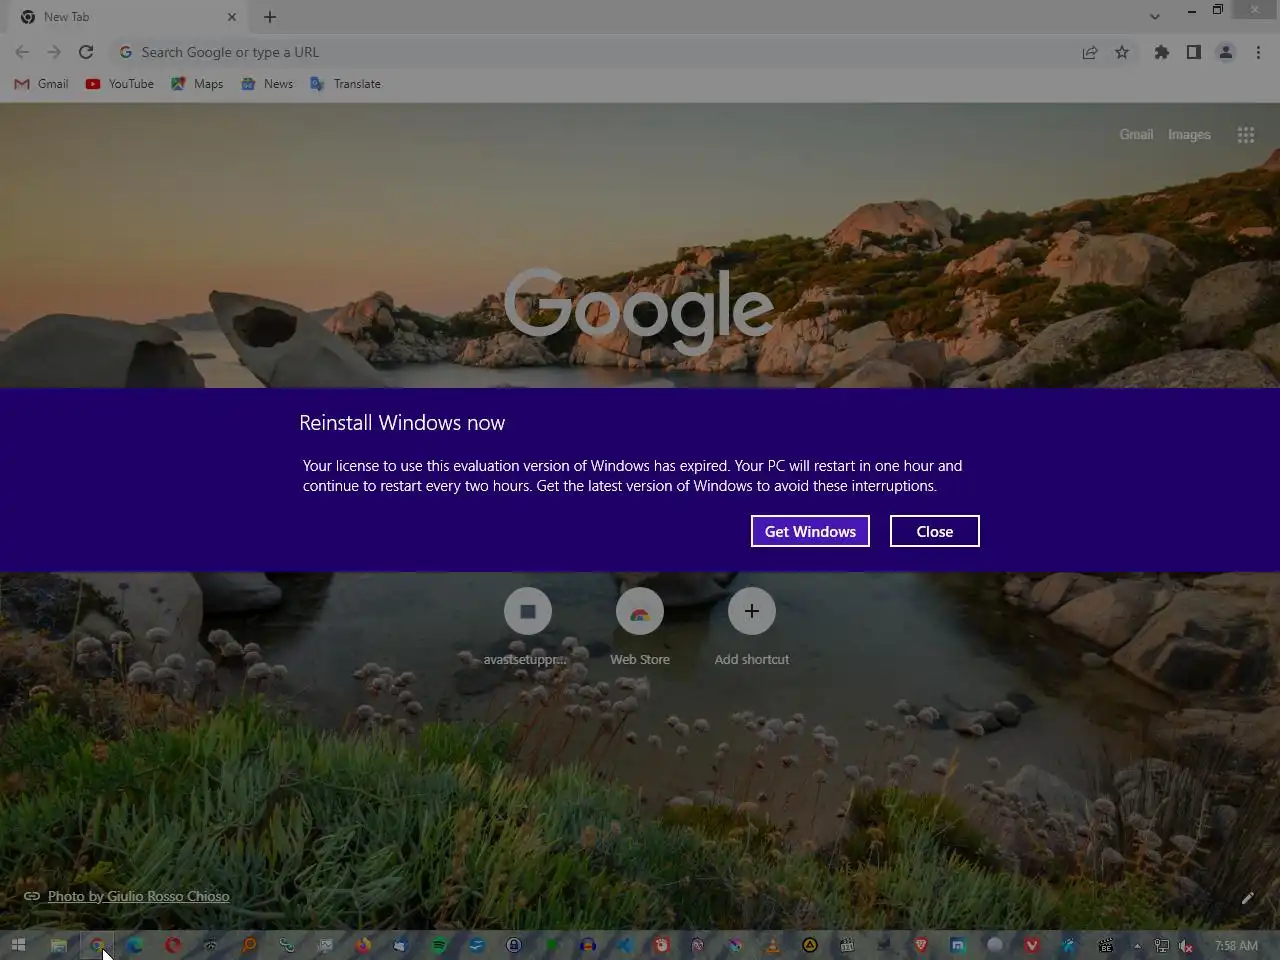
Task: Launch Opera from the taskbar
Action: pos(173,944)
